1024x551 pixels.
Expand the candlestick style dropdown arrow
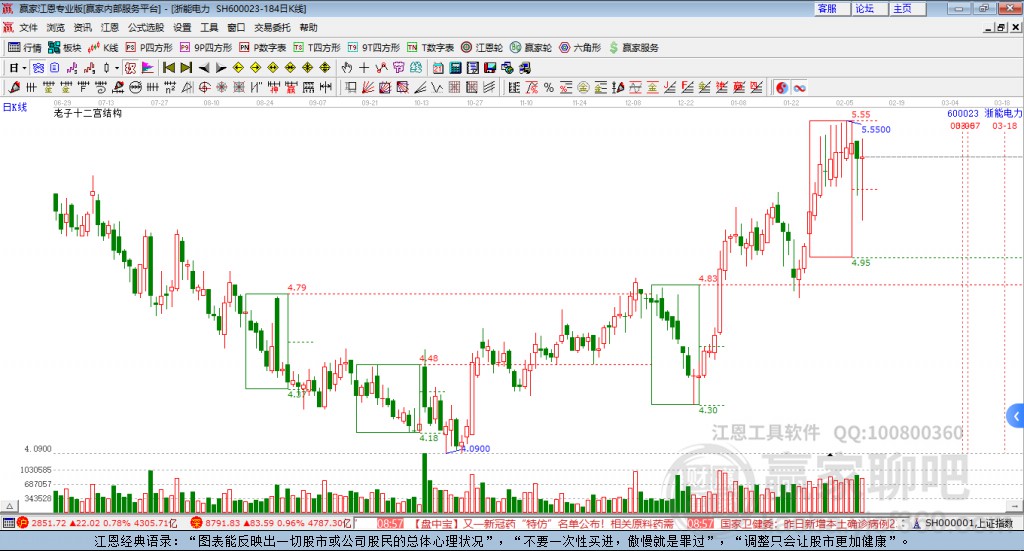(116, 68)
